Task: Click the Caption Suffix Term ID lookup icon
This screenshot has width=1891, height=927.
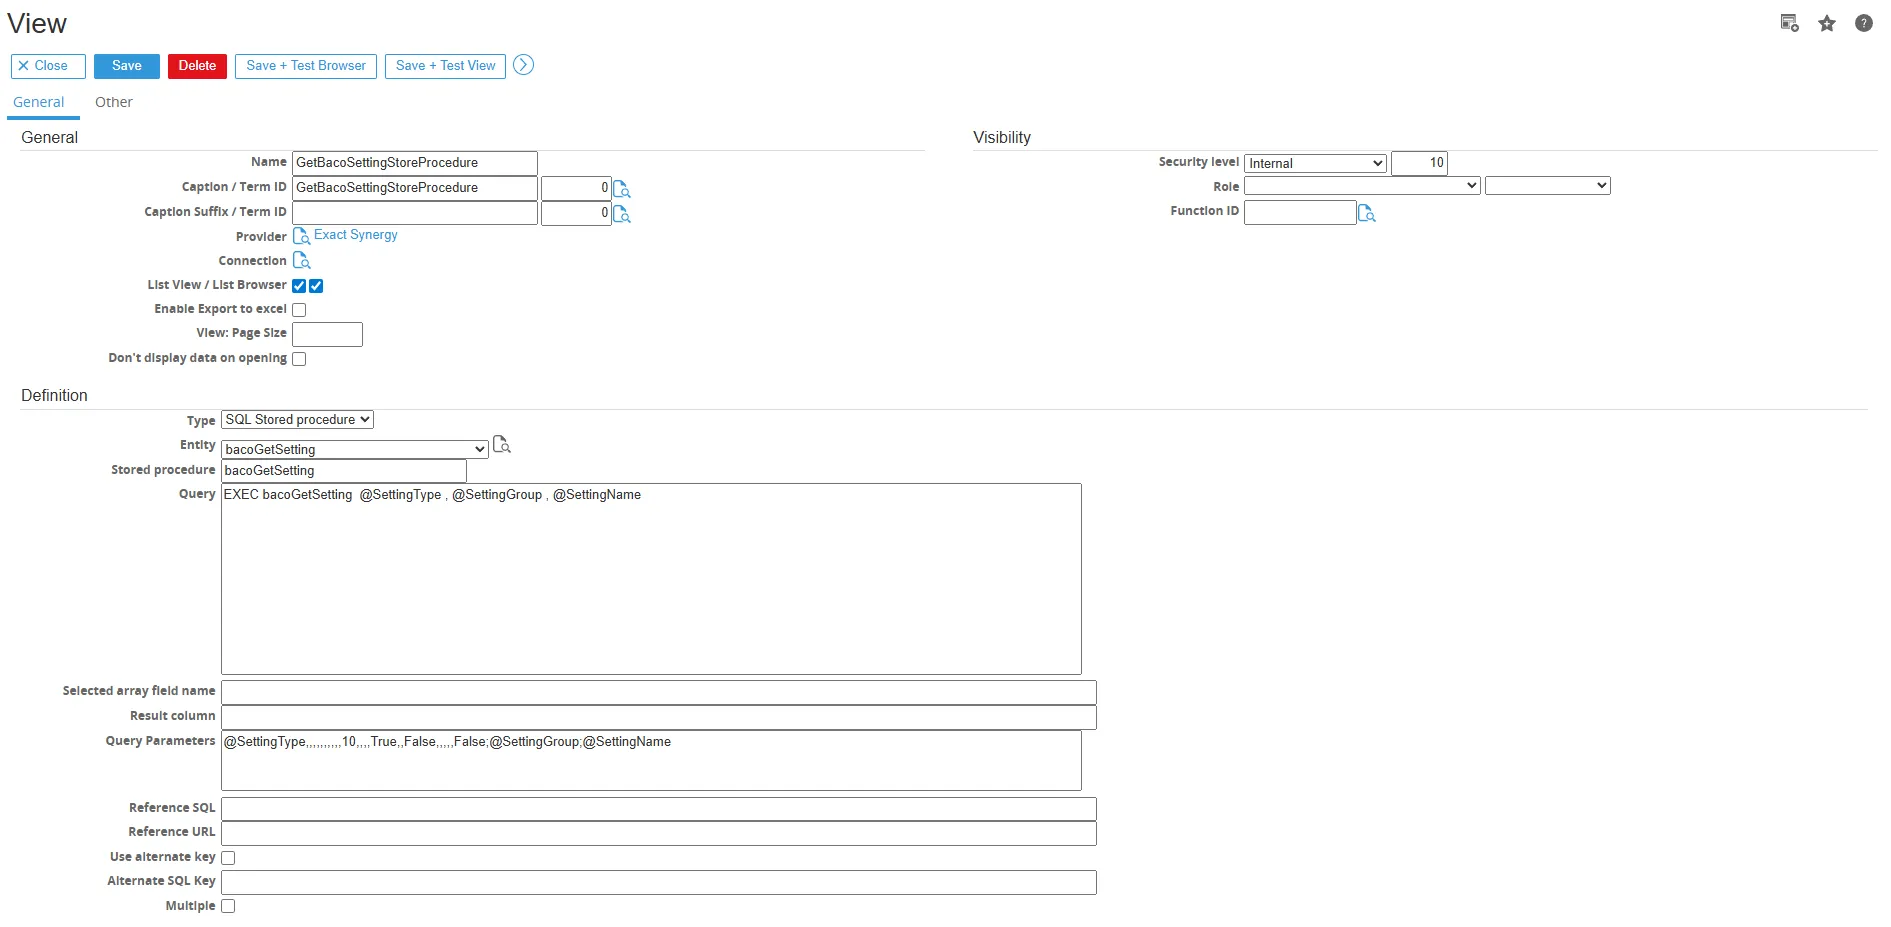Action: 621,214
